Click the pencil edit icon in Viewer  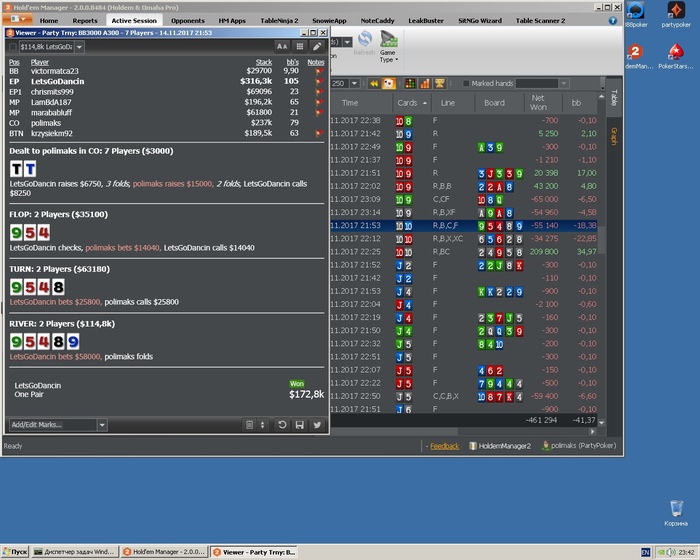(317, 46)
